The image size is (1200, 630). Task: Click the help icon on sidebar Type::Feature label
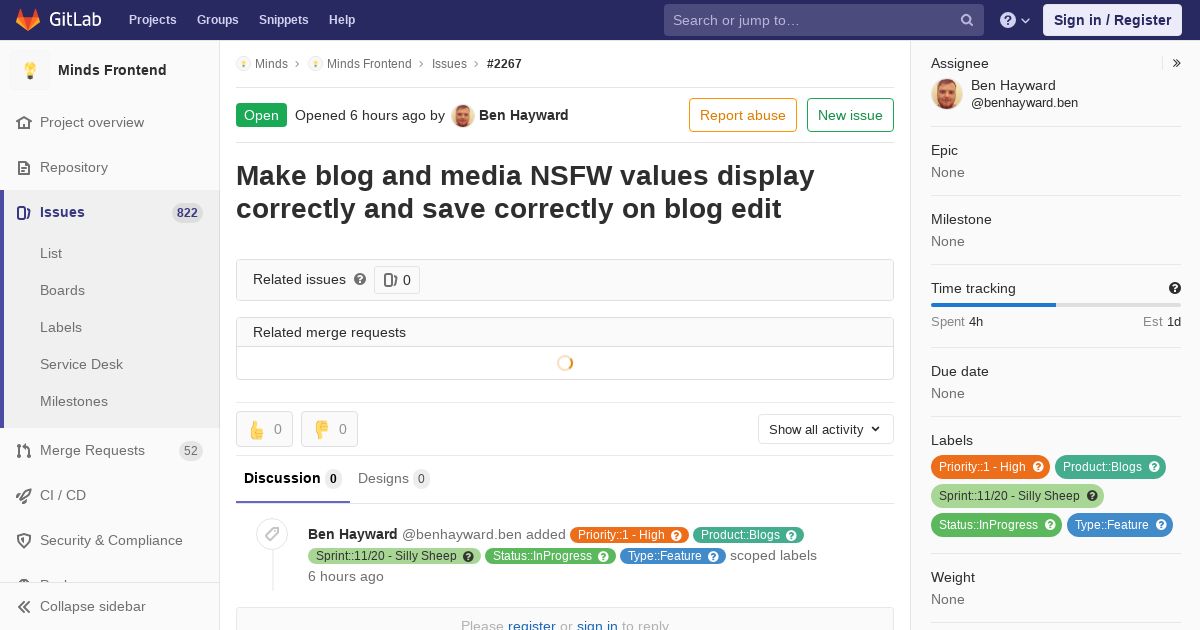tap(1161, 525)
